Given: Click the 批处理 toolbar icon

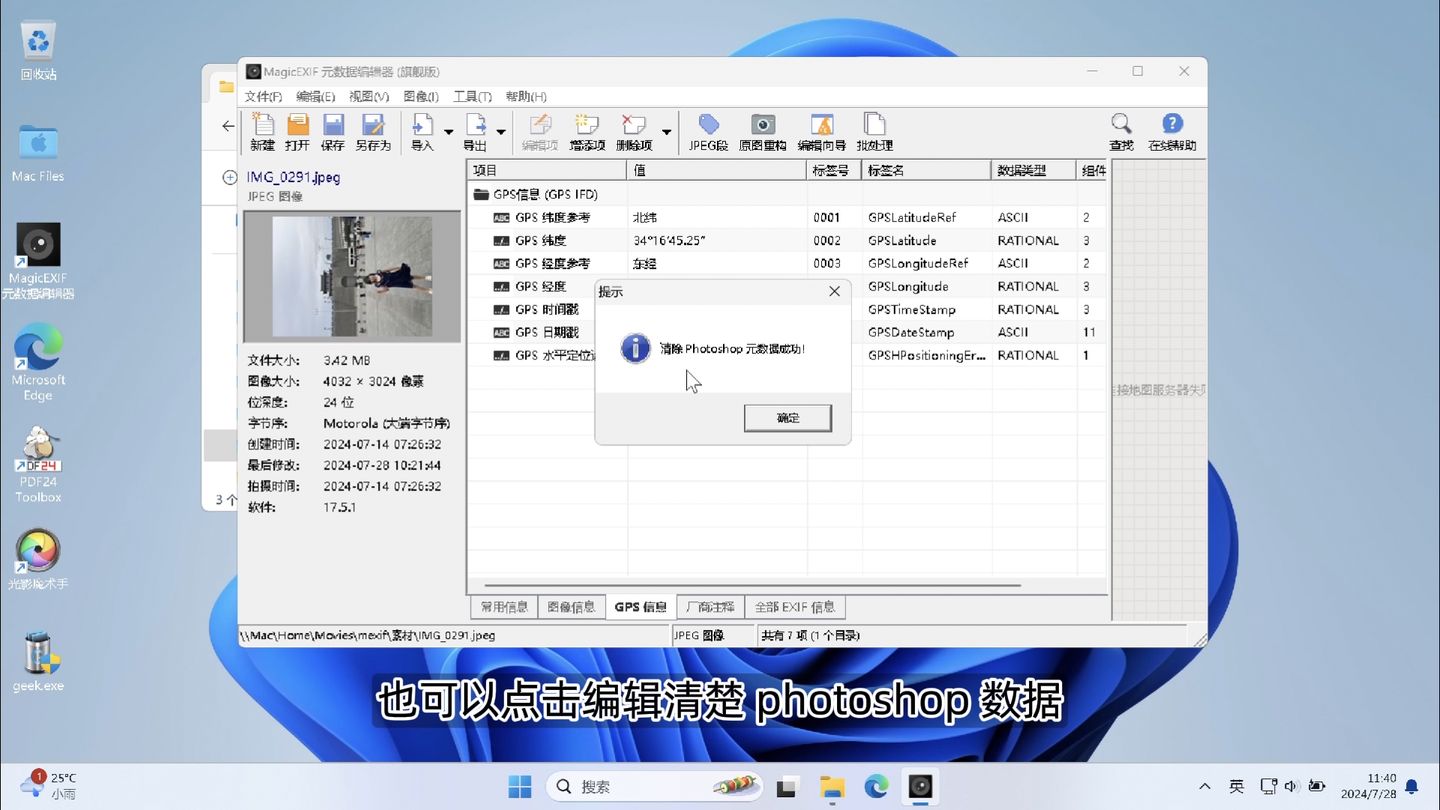Looking at the screenshot, I should [875, 132].
